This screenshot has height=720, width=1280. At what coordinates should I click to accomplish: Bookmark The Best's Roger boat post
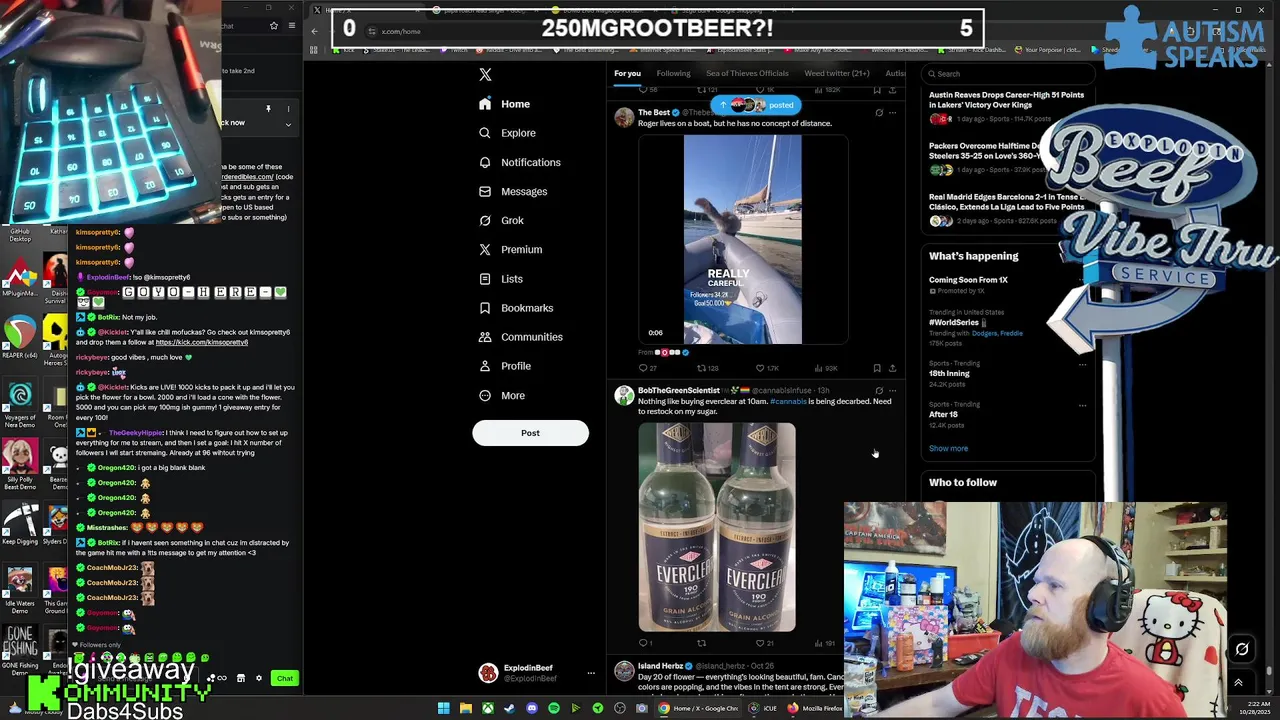coord(877,368)
